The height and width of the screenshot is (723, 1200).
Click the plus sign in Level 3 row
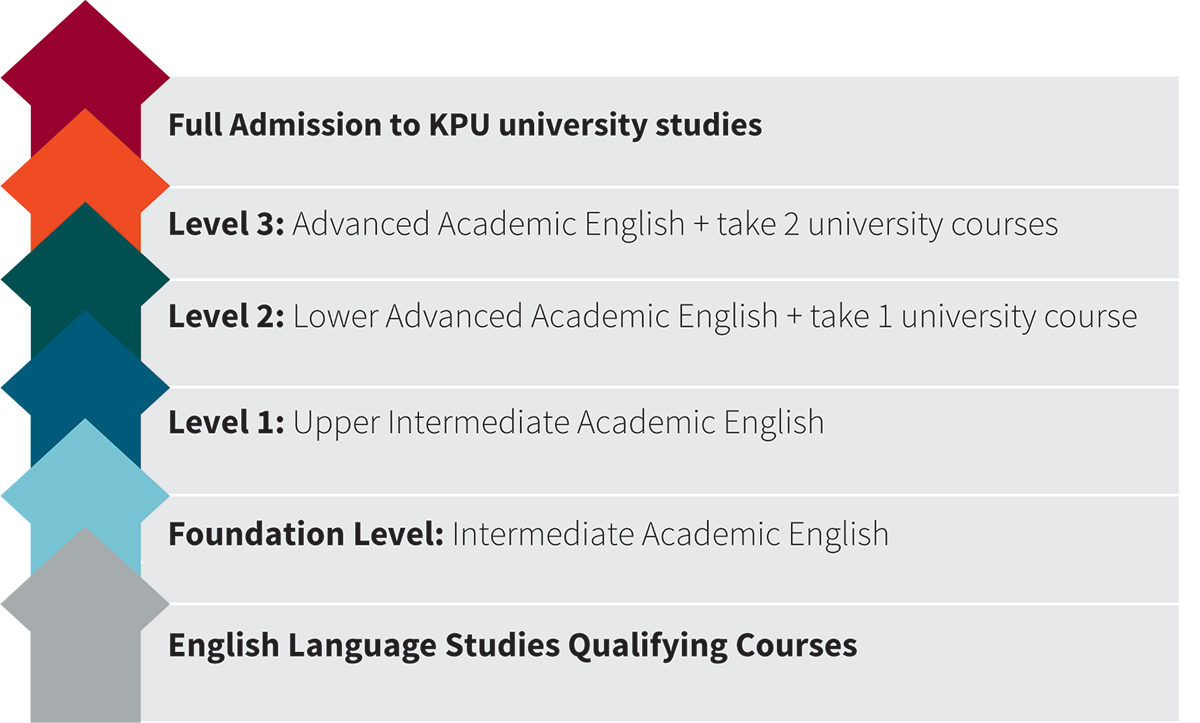pos(702,225)
